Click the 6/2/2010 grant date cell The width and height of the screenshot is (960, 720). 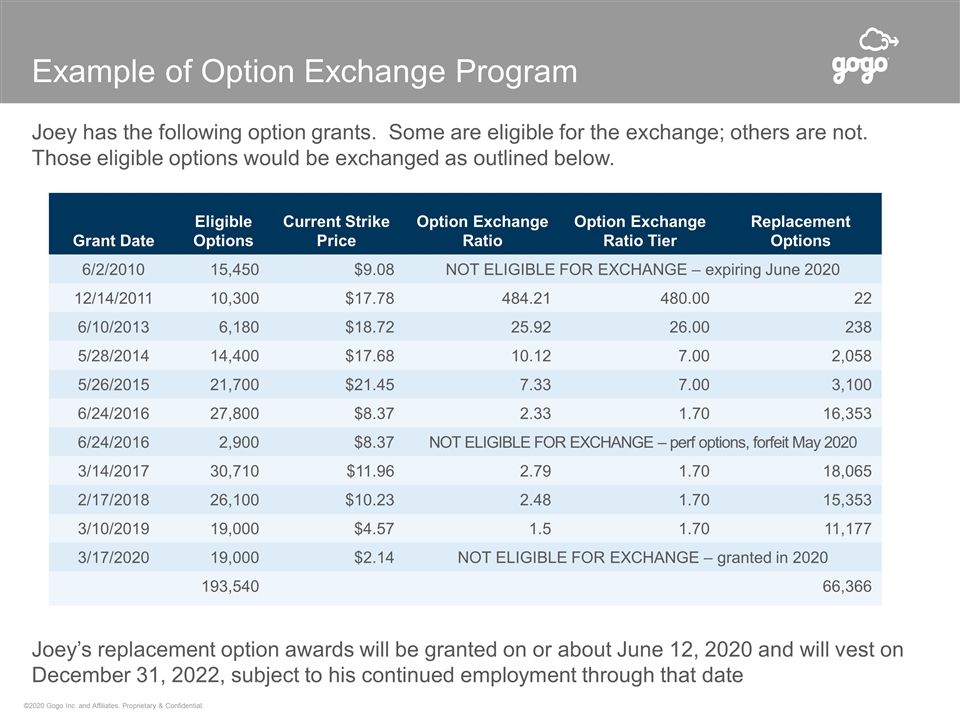(113, 269)
